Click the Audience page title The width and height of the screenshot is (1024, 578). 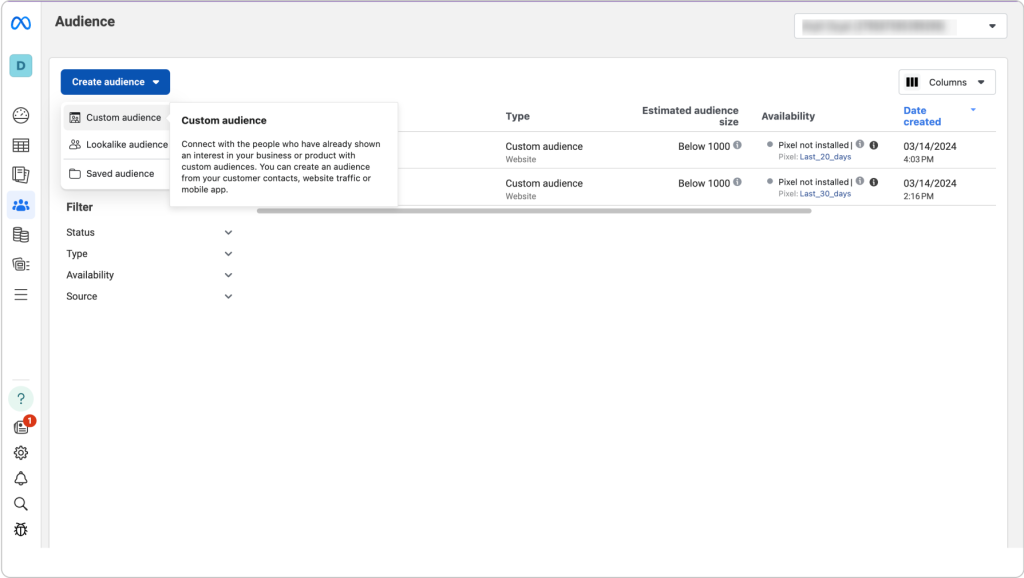(x=85, y=22)
